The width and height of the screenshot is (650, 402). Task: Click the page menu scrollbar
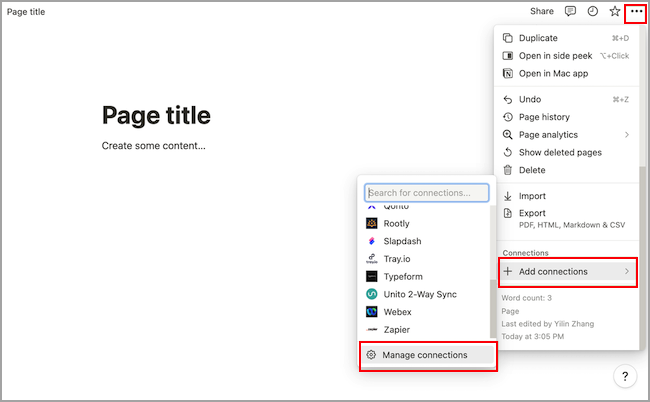click(x=642, y=257)
